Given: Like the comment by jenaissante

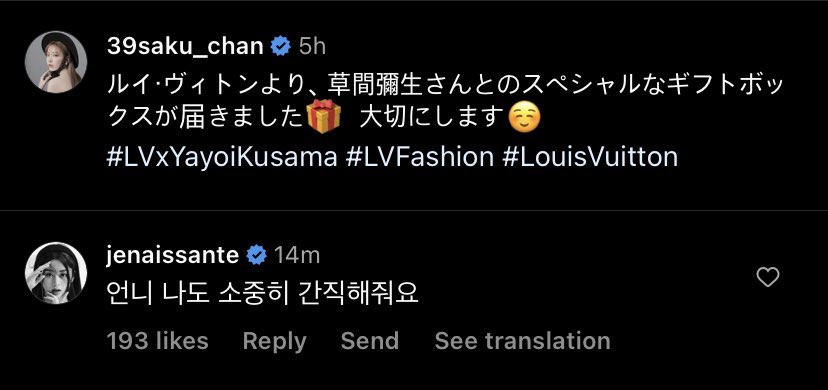Looking at the screenshot, I should 767,278.
